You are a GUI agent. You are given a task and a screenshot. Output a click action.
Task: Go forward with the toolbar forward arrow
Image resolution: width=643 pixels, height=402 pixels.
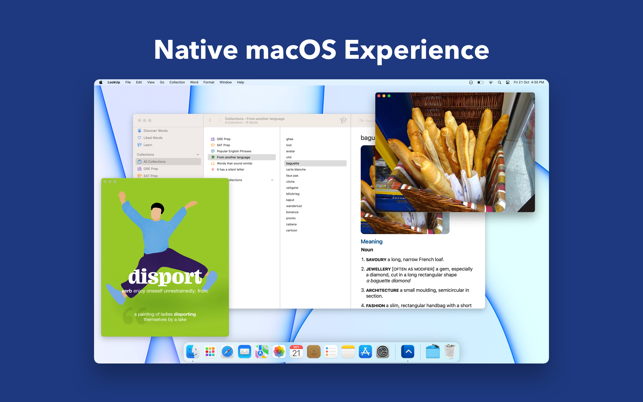[219, 120]
